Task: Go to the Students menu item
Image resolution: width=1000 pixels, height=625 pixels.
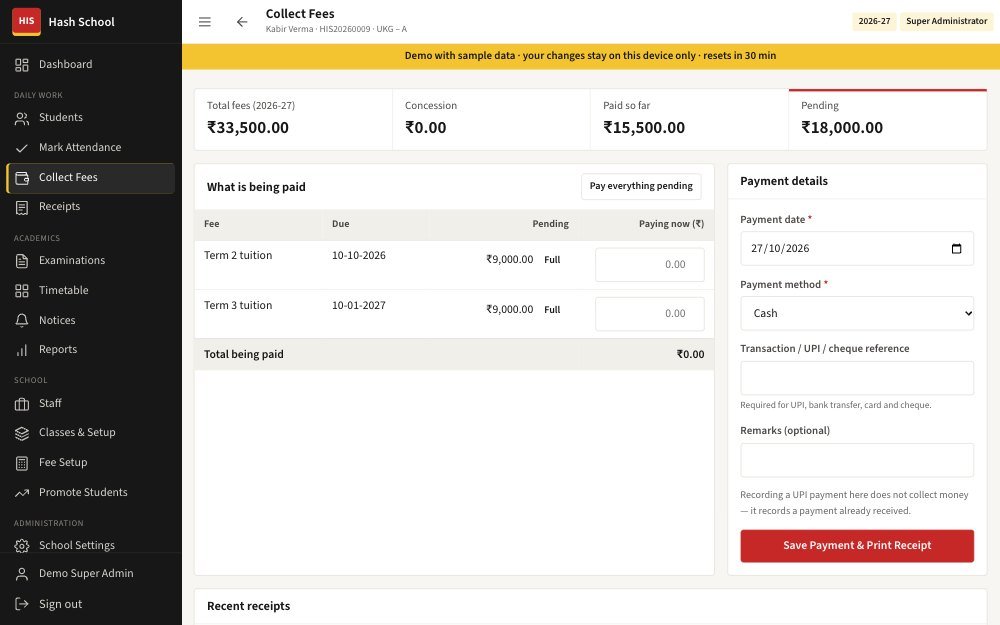Action: 91,117
